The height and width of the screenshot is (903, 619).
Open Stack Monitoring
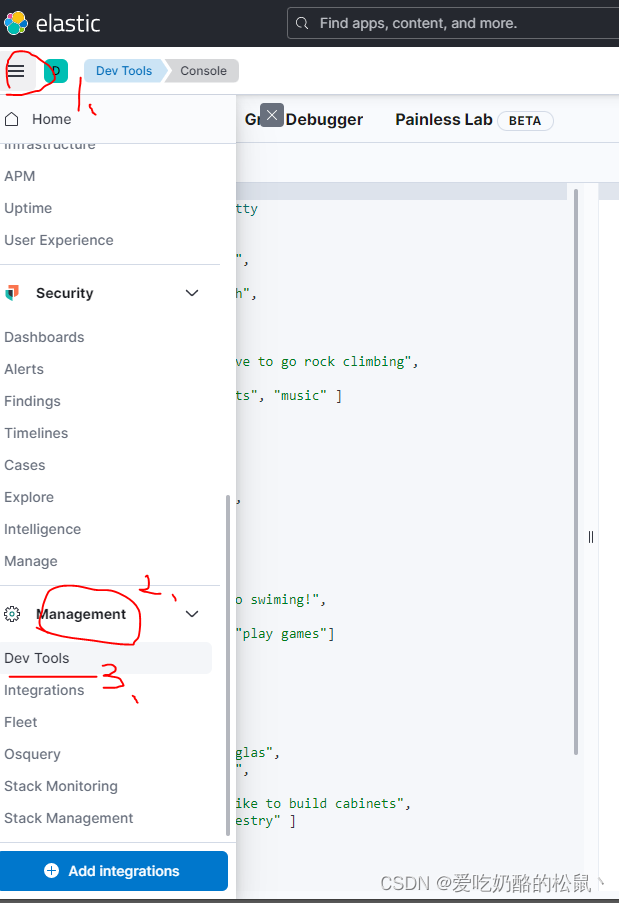coord(61,786)
